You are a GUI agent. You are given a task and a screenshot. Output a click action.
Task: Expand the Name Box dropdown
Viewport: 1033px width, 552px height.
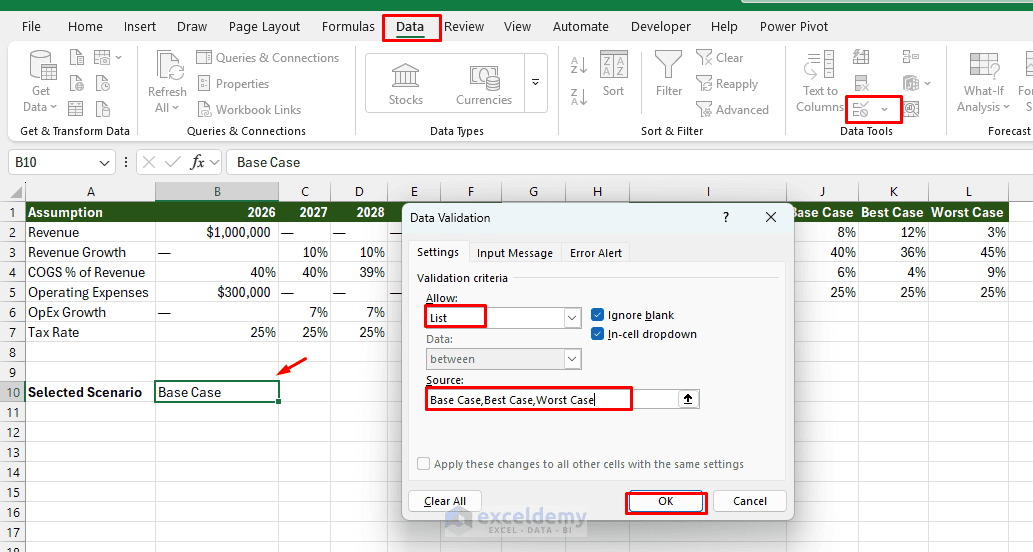pyautogui.click(x=104, y=163)
